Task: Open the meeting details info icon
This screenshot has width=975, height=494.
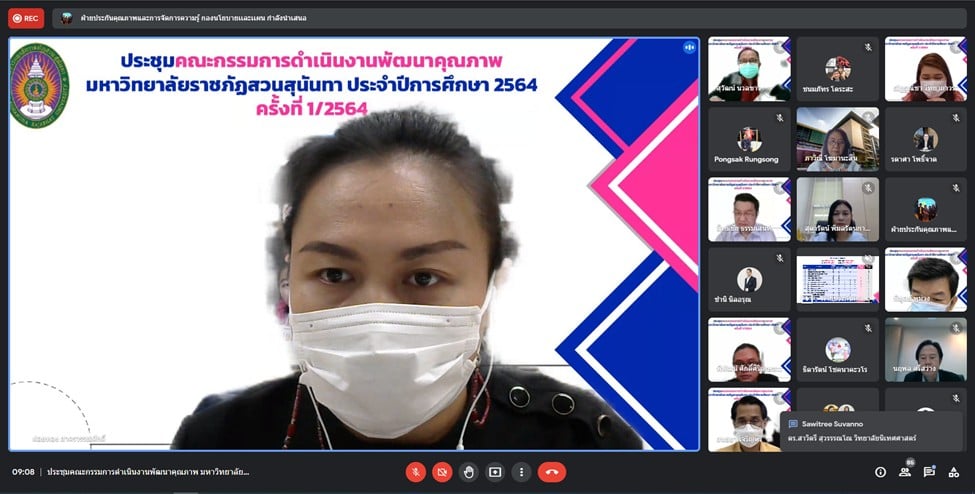Action: pos(880,472)
